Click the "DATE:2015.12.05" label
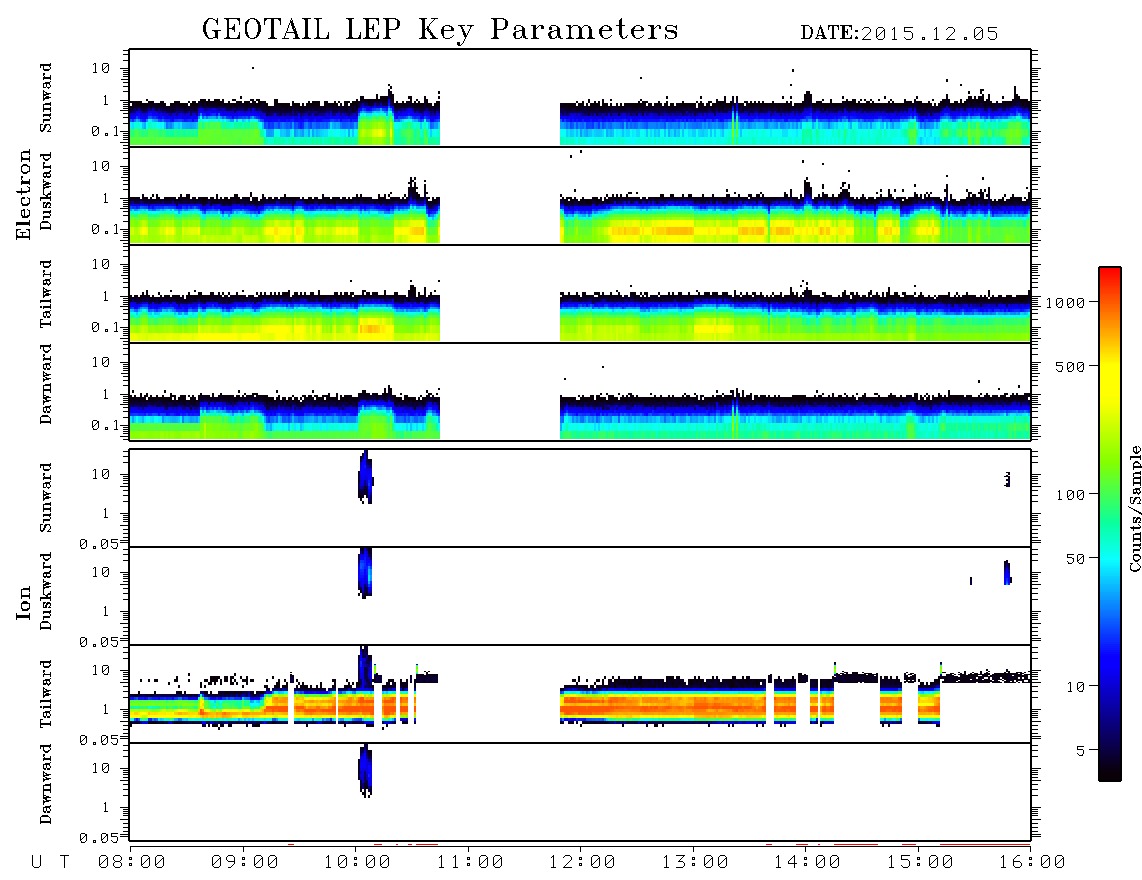 point(899,34)
